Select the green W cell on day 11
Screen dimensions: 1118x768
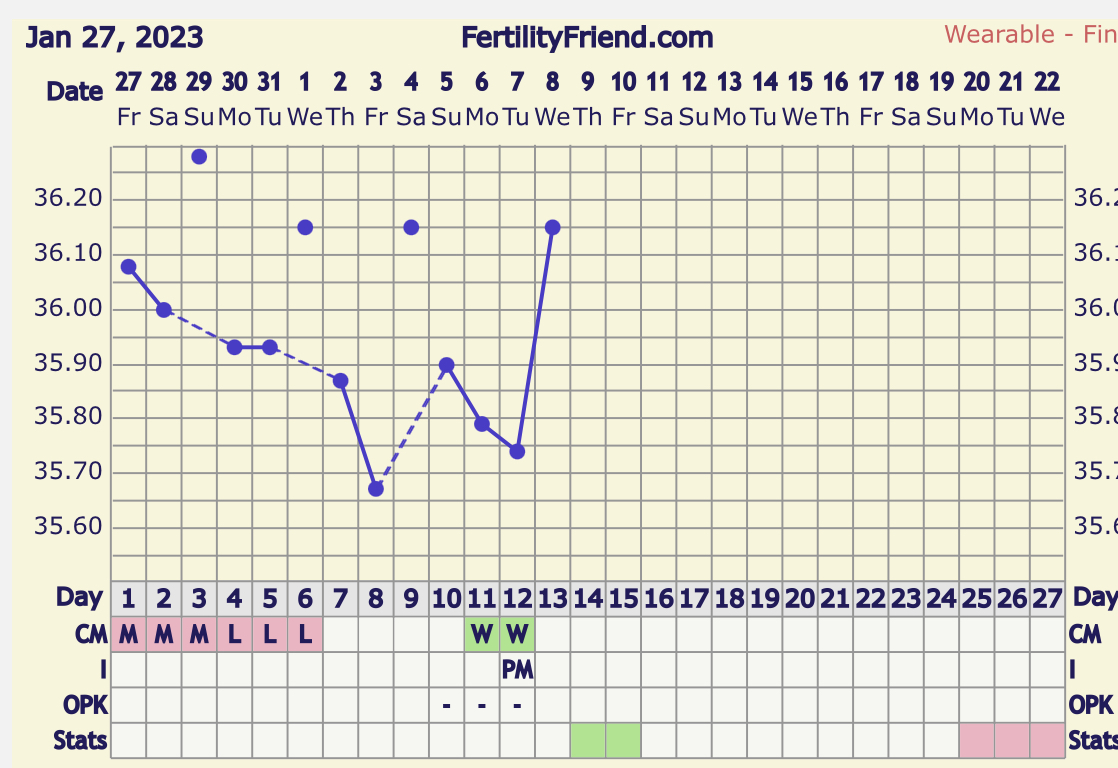tap(482, 634)
